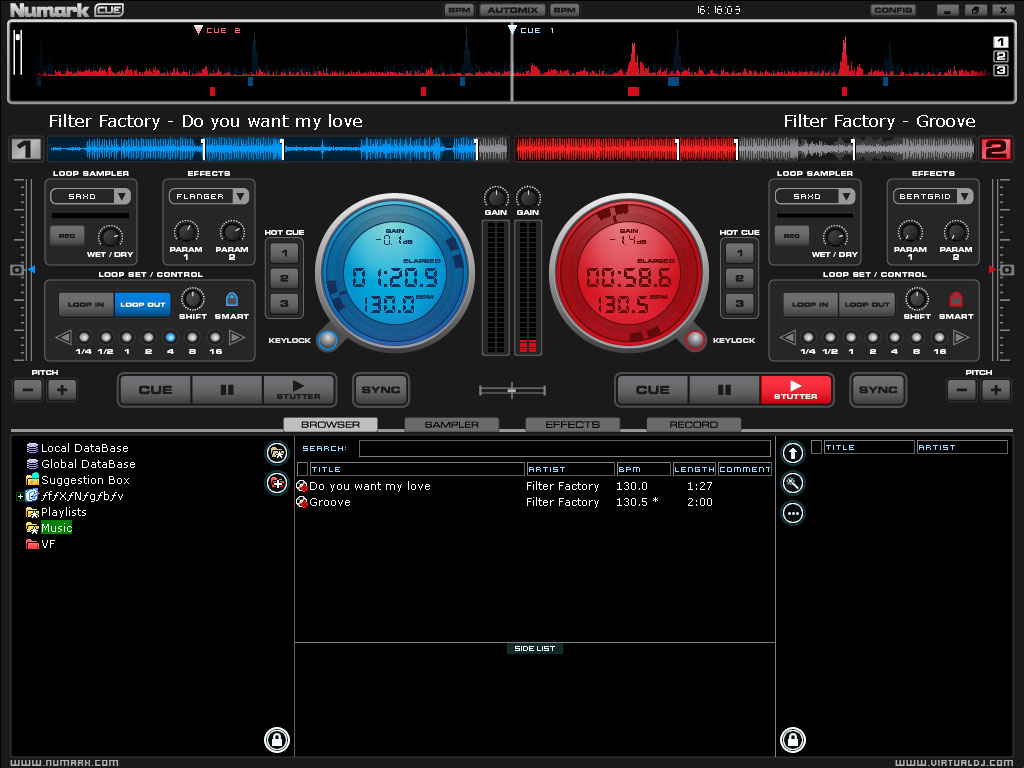Set deck 1 loop length to 16 beats

[x=215, y=337]
